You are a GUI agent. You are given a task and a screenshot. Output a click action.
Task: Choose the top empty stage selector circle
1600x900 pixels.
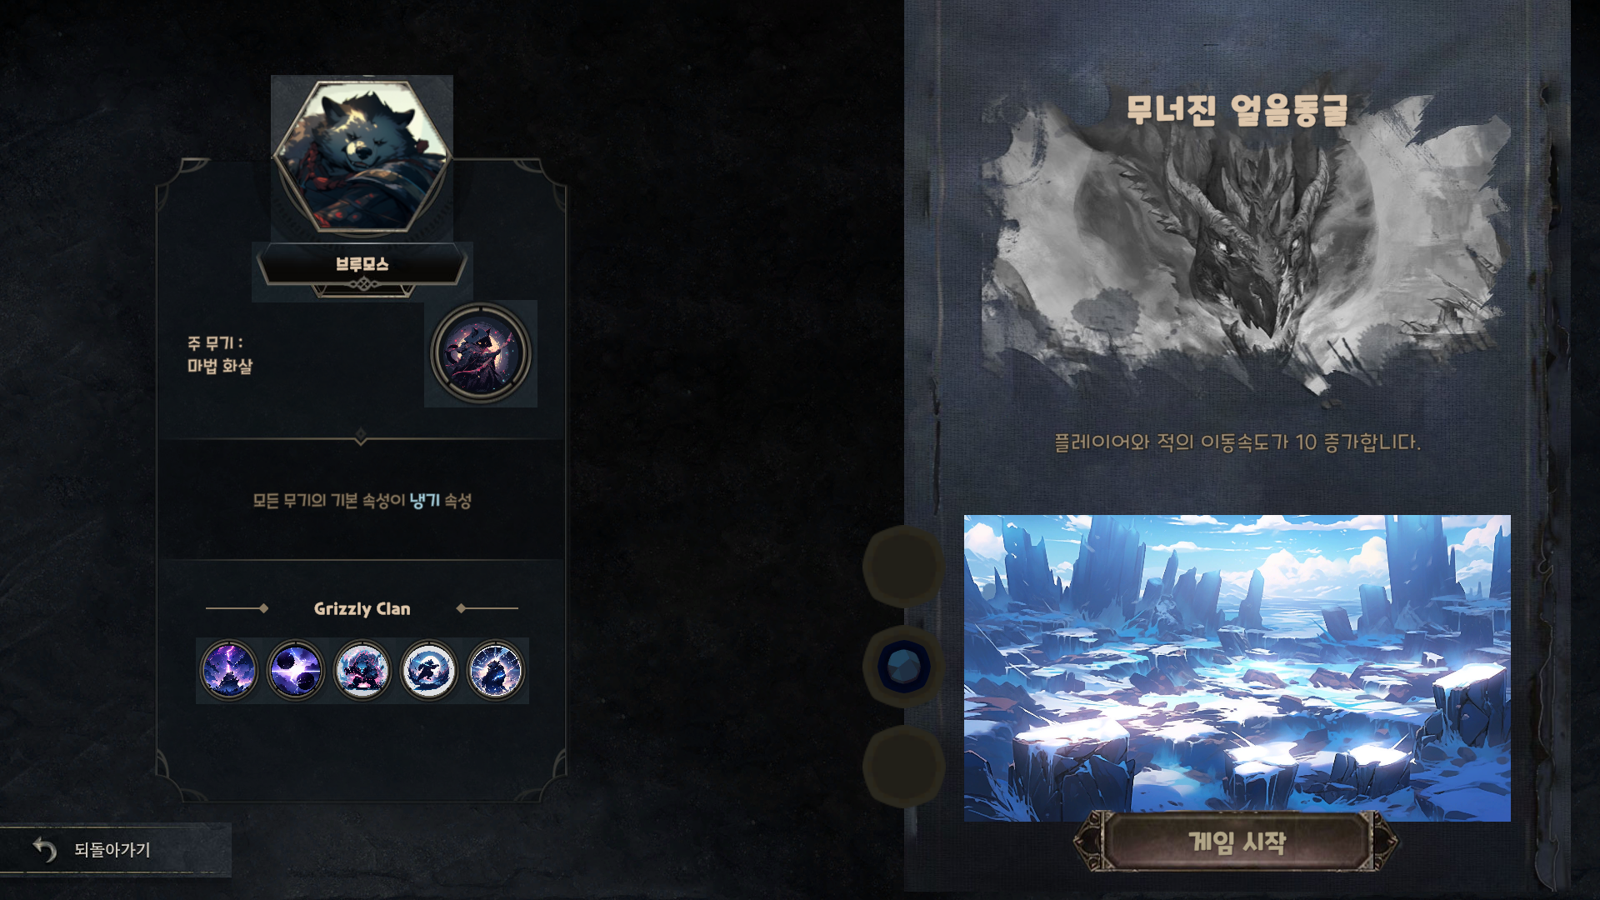coord(903,566)
